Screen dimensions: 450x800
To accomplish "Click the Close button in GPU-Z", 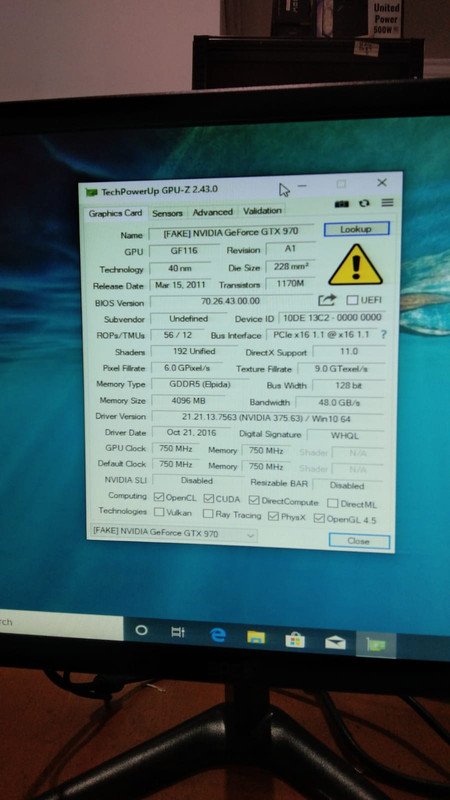I will tap(359, 541).
